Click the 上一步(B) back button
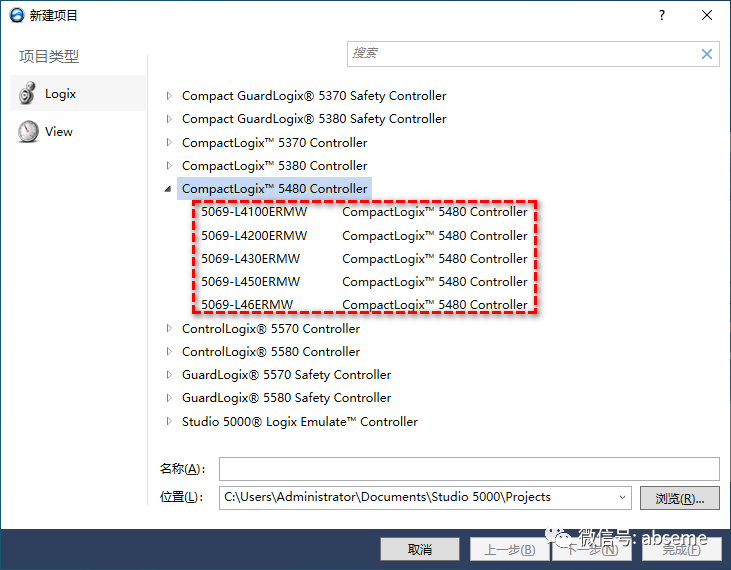This screenshot has height=570, width=731. point(510,549)
